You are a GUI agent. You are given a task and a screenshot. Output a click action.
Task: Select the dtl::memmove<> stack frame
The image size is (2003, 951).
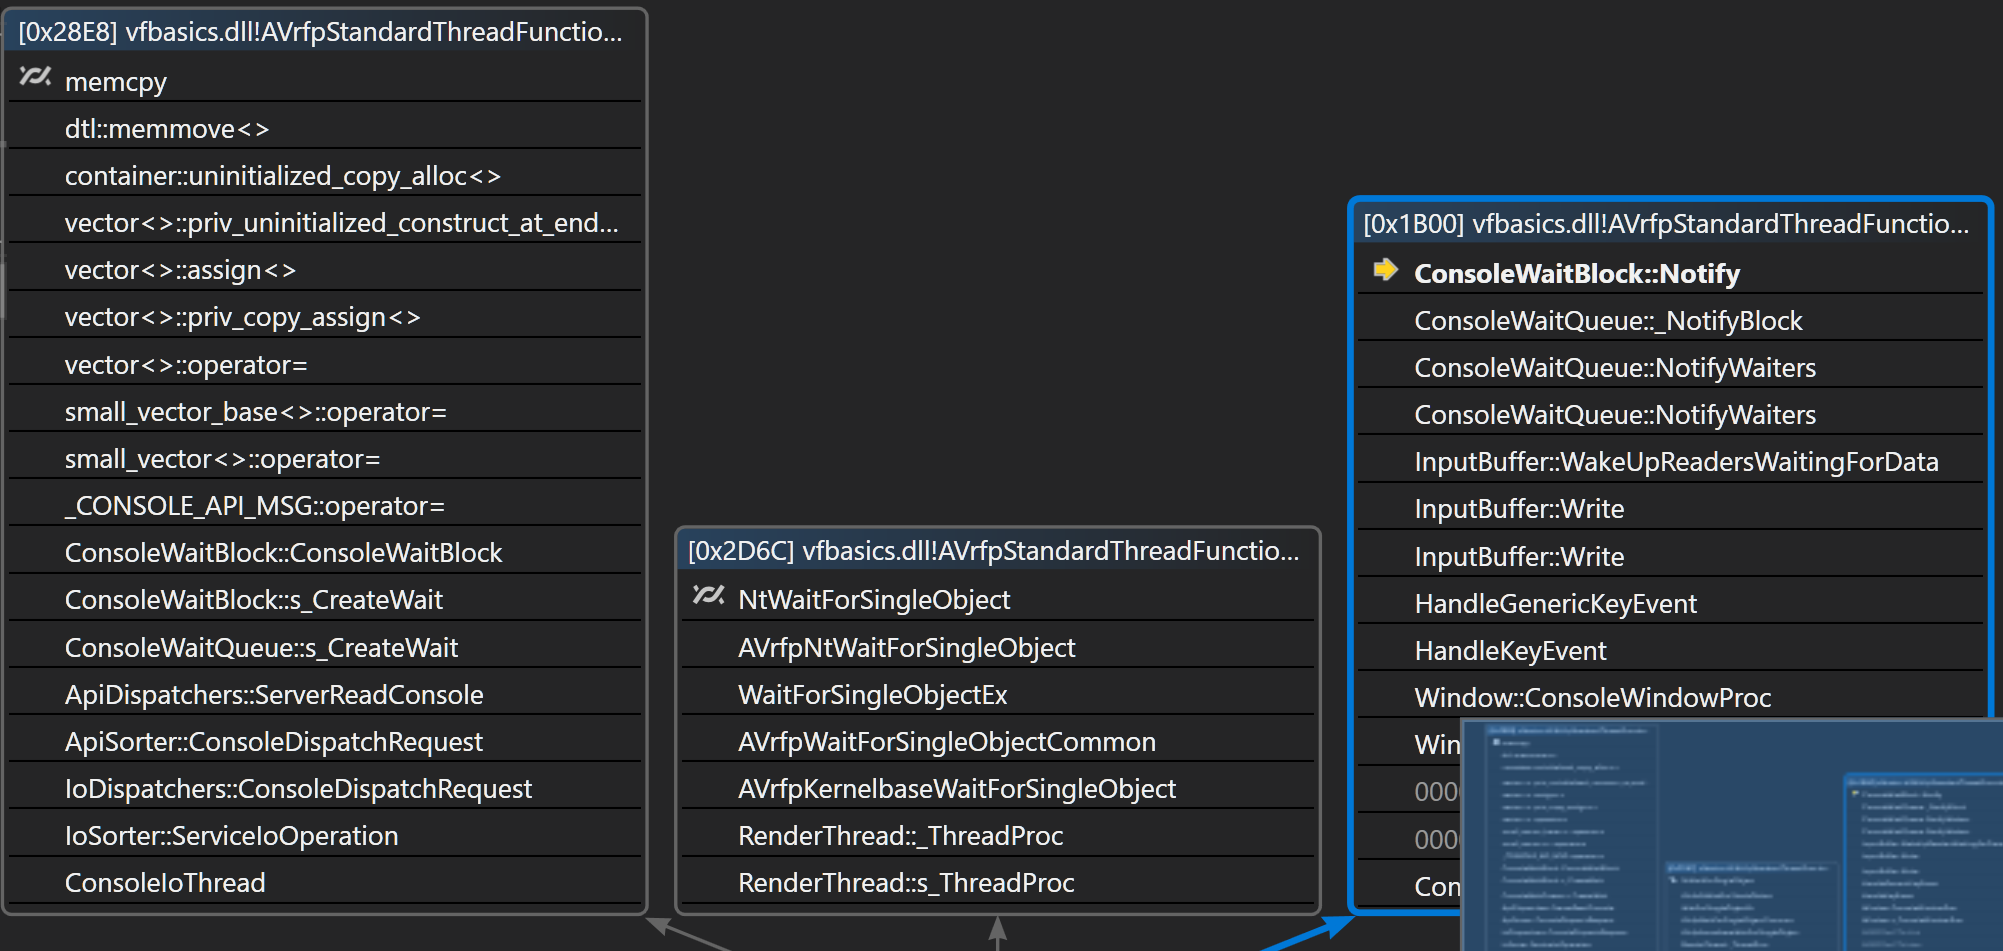tap(325, 129)
